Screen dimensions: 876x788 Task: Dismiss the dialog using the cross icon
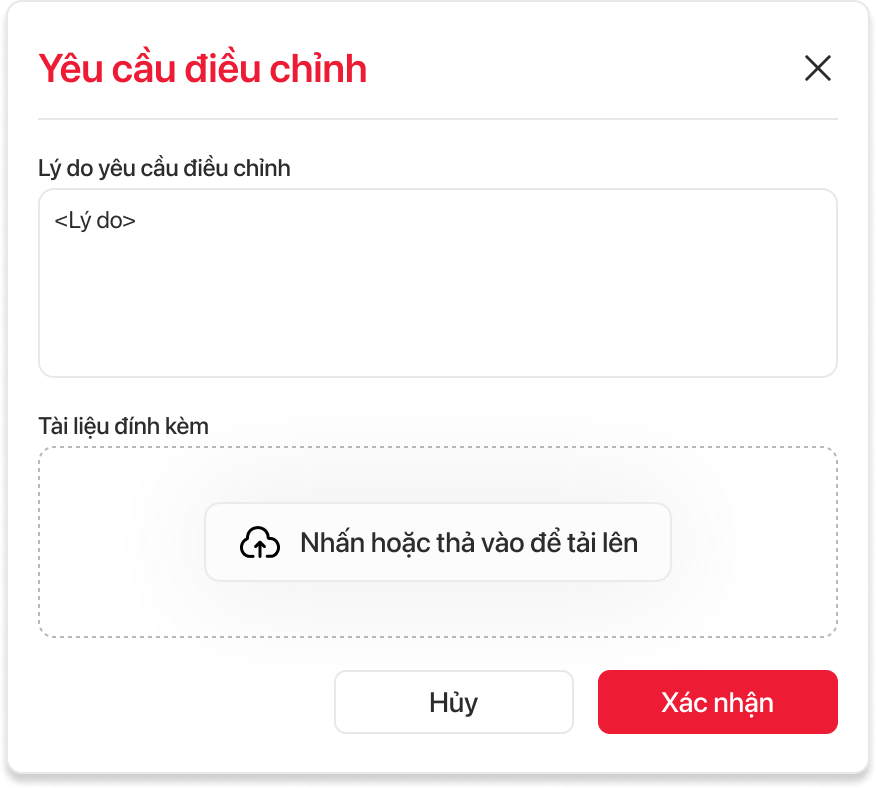pos(817,68)
